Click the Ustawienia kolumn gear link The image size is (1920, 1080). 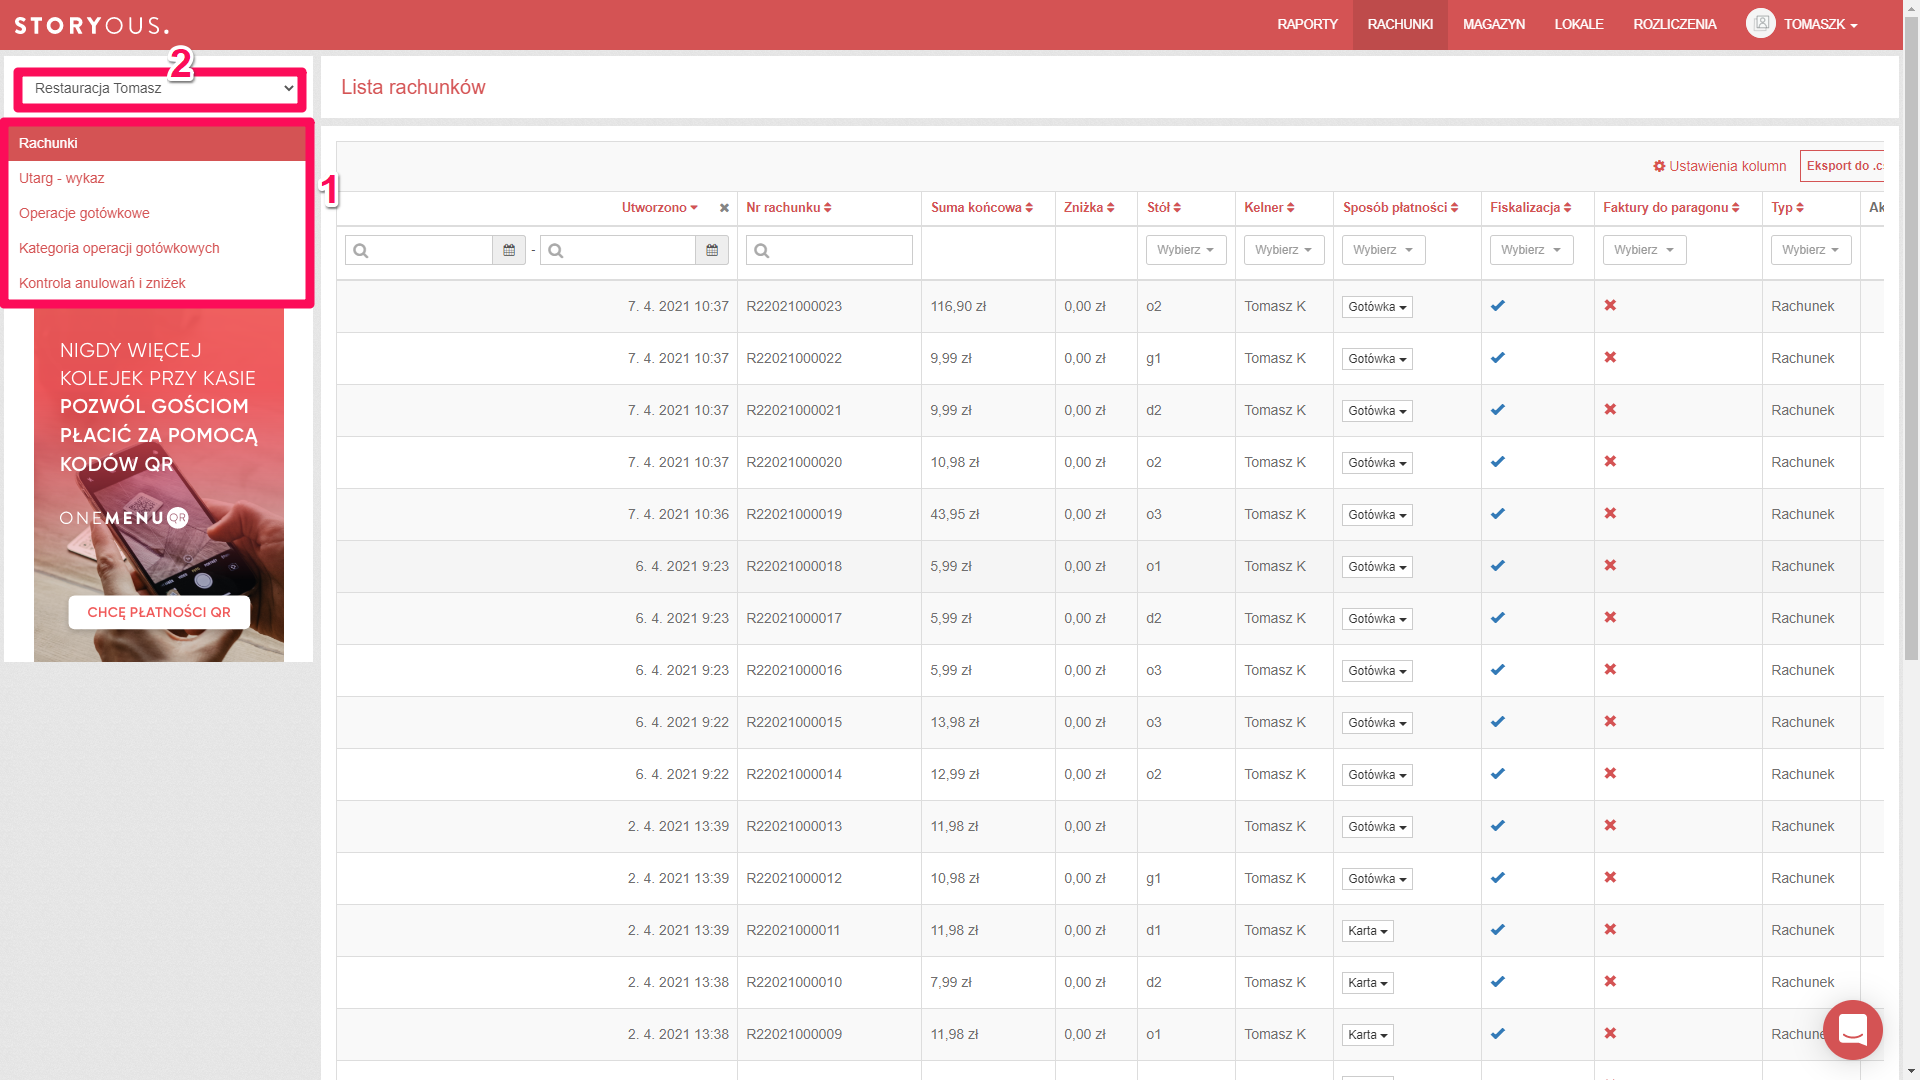click(1719, 166)
